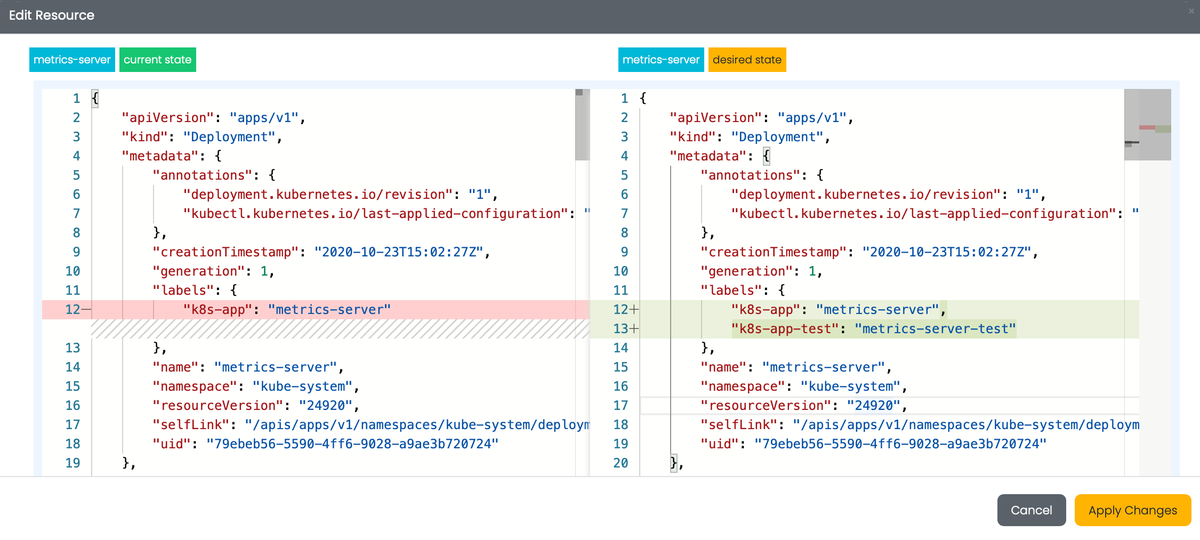Image resolution: width=1200 pixels, height=540 pixels.
Task: Click line number 1 in left editor
Action: pos(76,99)
